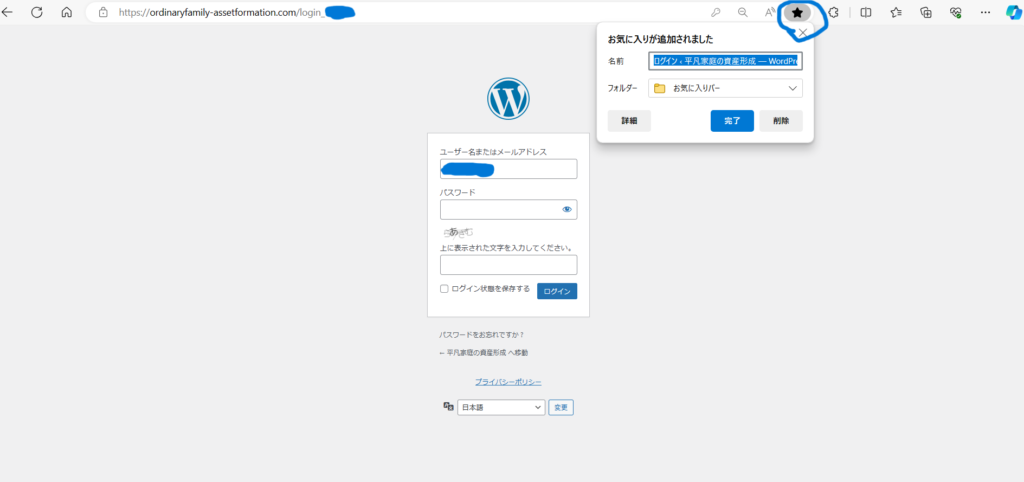Image resolution: width=1024 pixels, height=482 pixels.
Task: Click the 上に表示された文字を入力してください。 label
Action: [507, 248]
